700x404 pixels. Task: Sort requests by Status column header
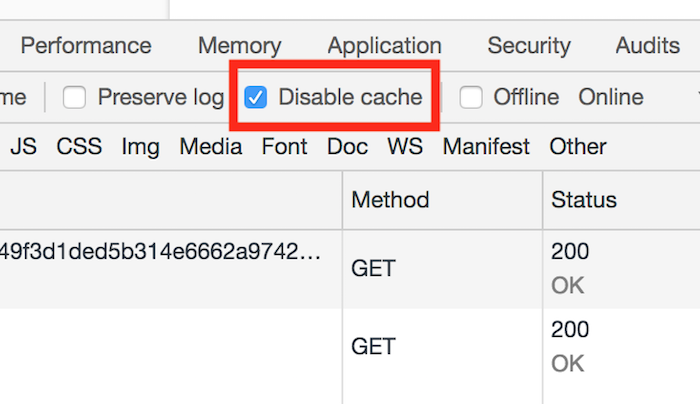tap(584, 200)
